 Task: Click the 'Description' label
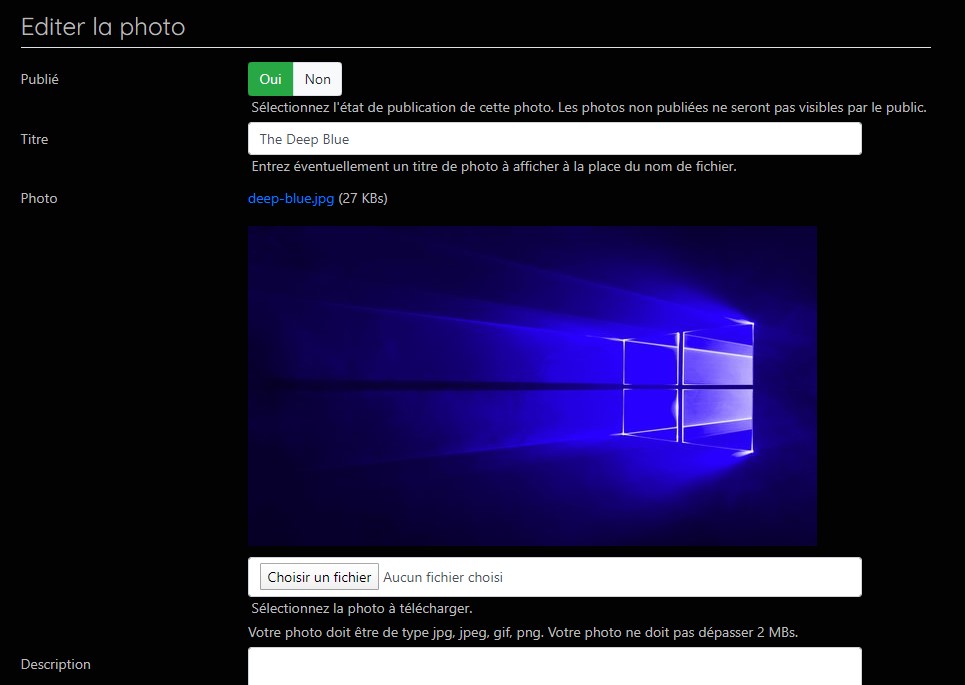(55, 664)
